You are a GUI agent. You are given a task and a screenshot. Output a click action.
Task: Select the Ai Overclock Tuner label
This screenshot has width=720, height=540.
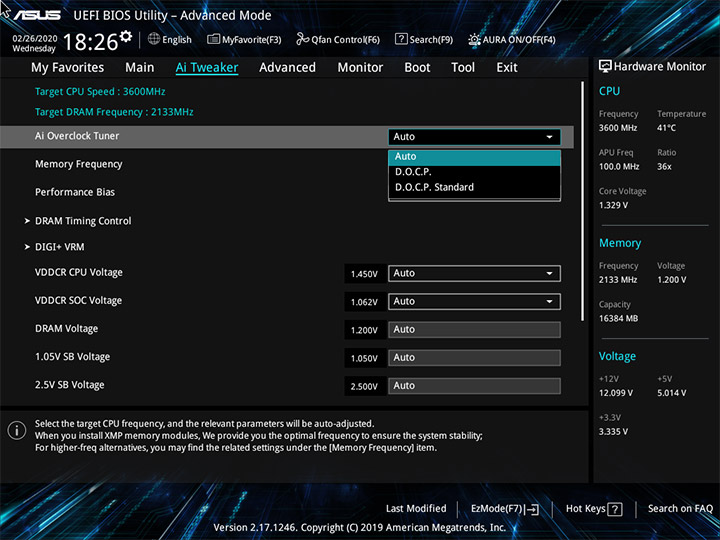pyautogui.click(x=77, y=136)
